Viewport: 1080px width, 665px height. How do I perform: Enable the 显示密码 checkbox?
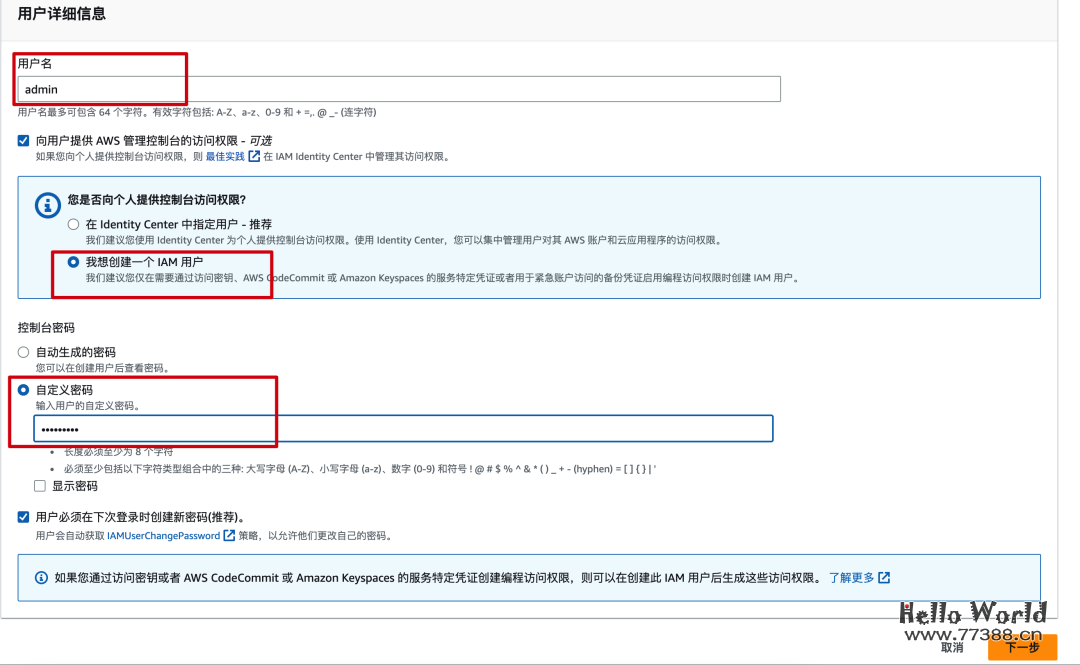[40, 485]
